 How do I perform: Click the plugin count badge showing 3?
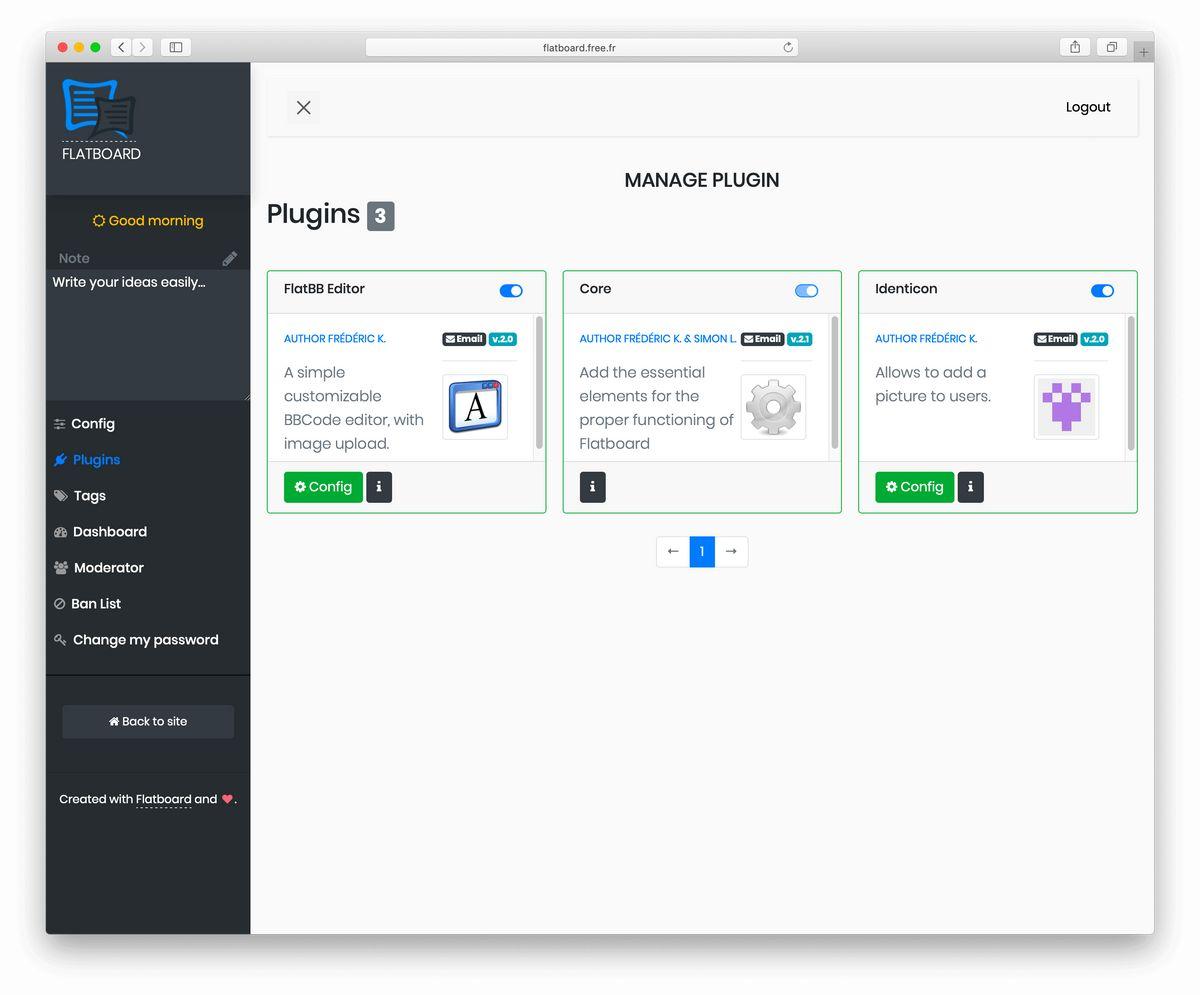(x=381, y=216)
